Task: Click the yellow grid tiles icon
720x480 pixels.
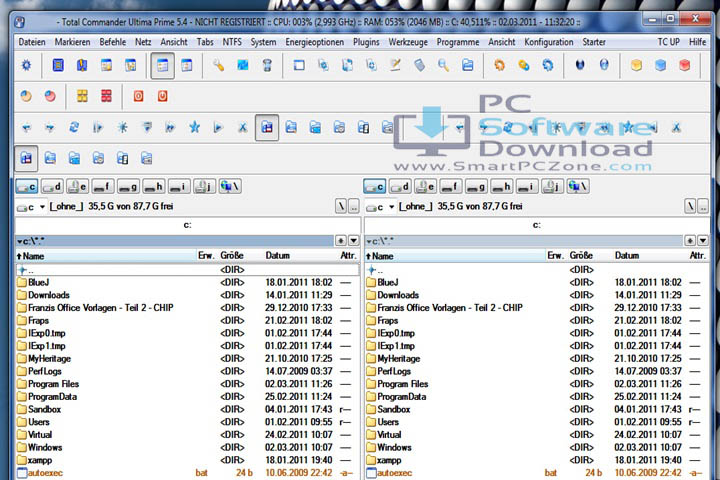Action: [82, 96]
